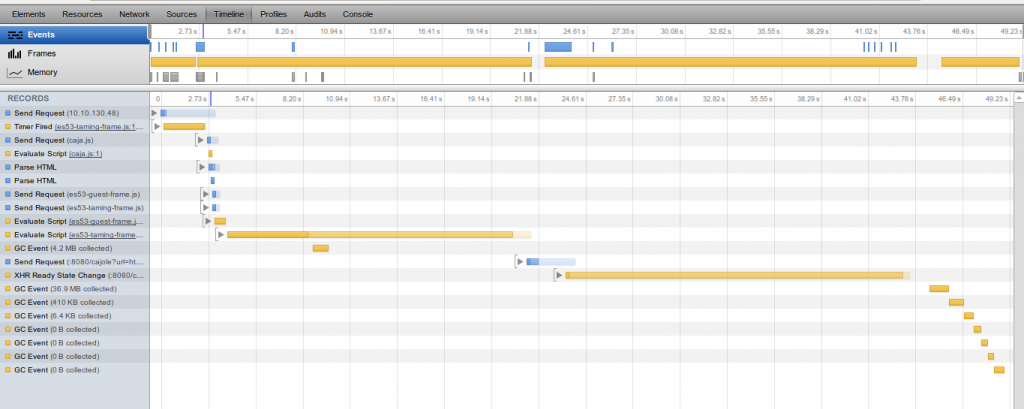Expand the XHR Ready State Change bar arrow
This screenshot has height=409, width=1024.
559,275
